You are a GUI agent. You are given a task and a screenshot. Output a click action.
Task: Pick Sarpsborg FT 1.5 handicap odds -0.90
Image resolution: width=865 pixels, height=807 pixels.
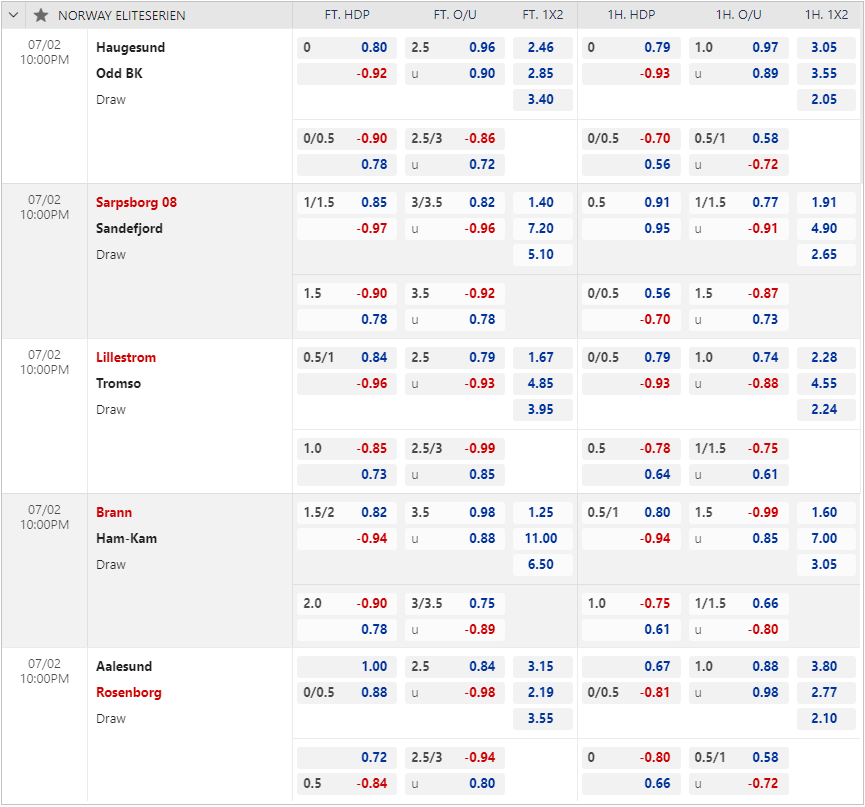[x=347, y=293]
